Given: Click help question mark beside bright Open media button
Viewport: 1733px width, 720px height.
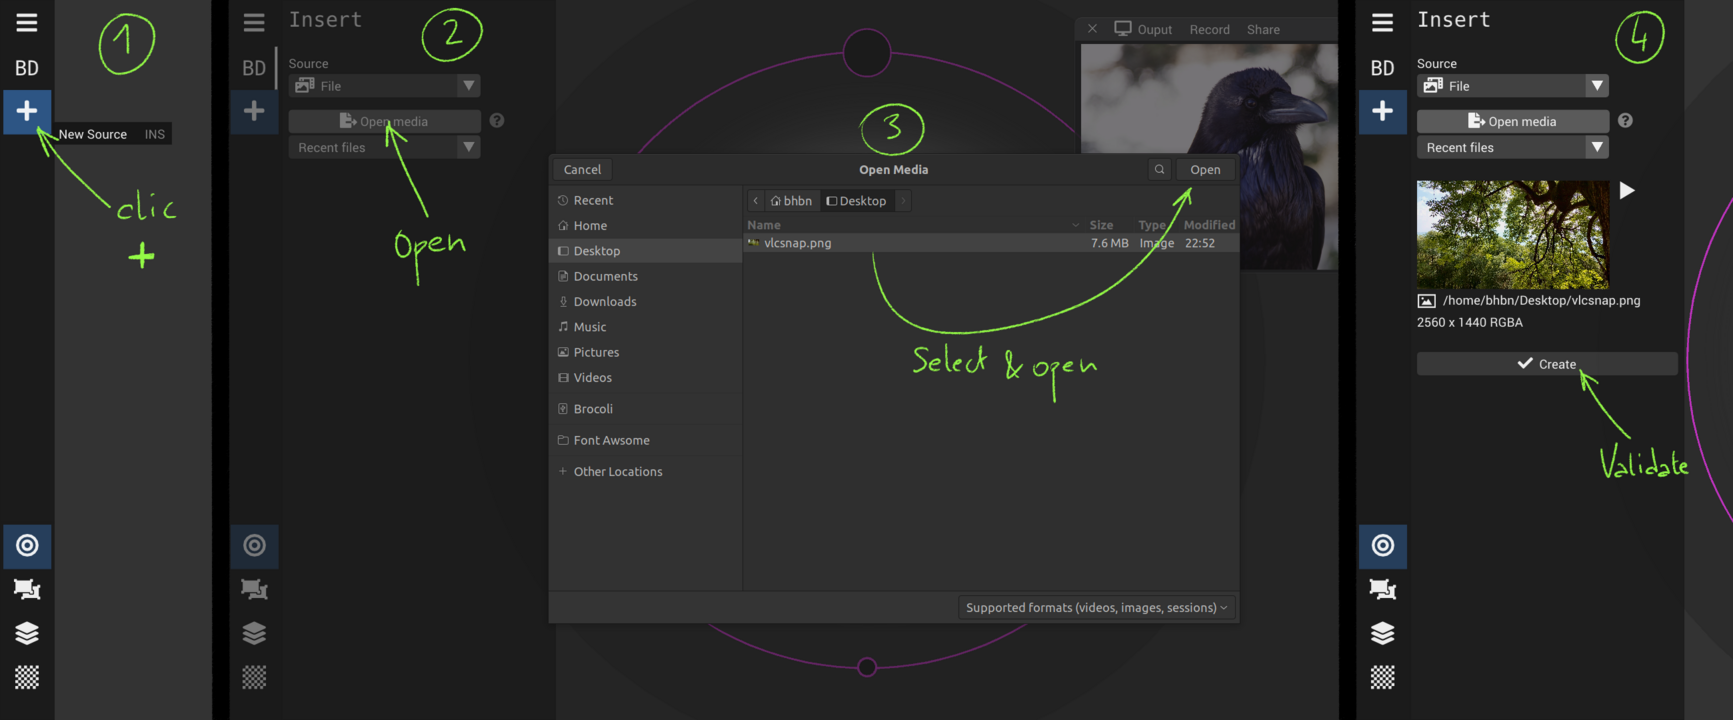Looking at the screenshot, I should click(1625, 121).
